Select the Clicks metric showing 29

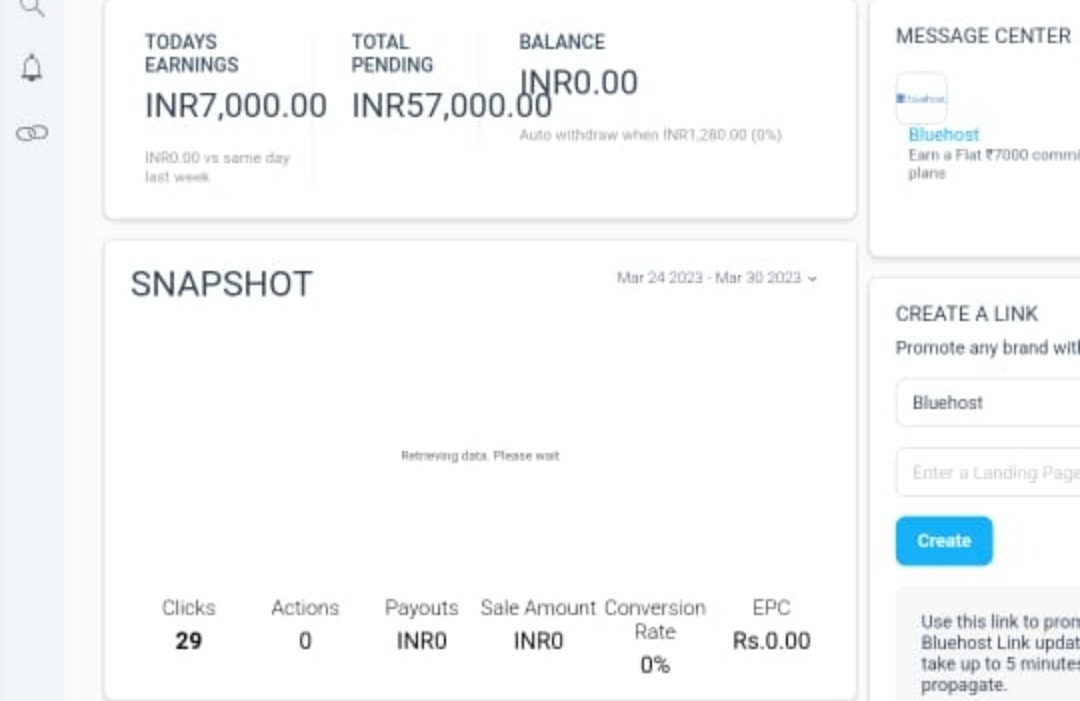pos(188,624)
